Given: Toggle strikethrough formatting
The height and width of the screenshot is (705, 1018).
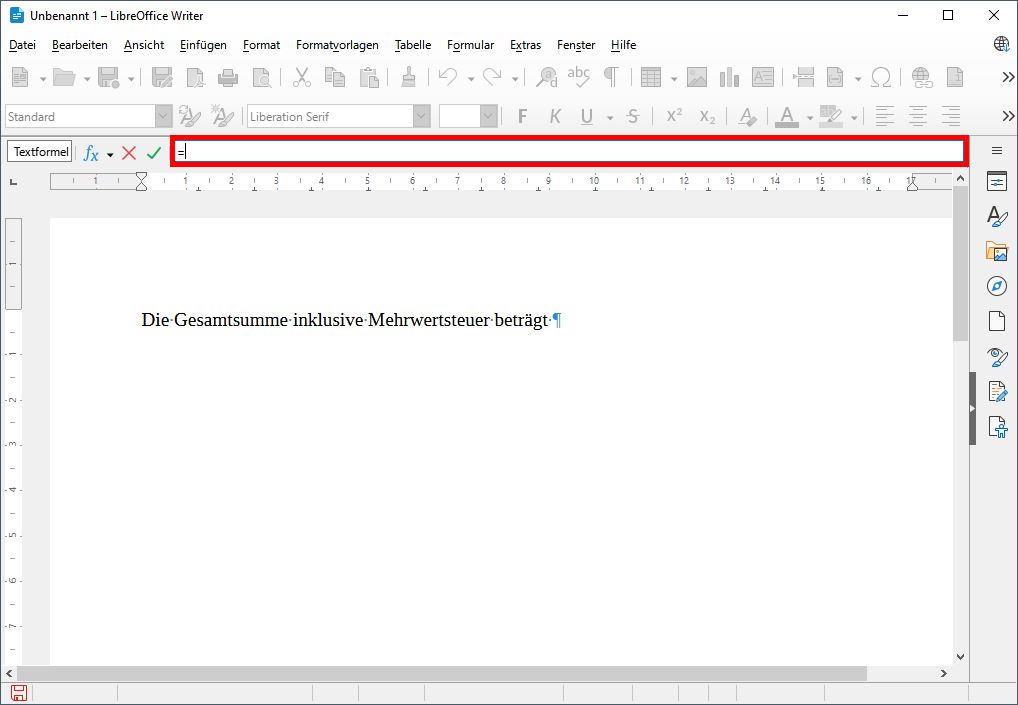Looking at the screenshot, I should tap(633, 116).
